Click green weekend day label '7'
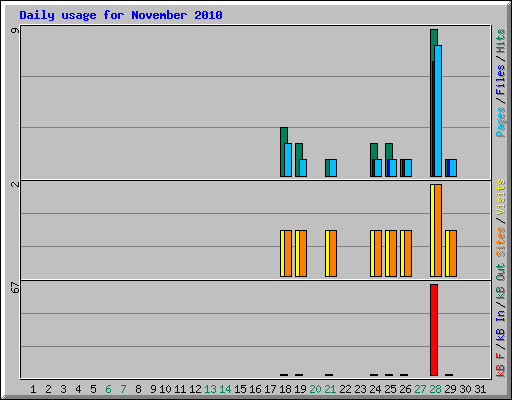Screen dimensions: 512x400 click(x=123, y=389)
